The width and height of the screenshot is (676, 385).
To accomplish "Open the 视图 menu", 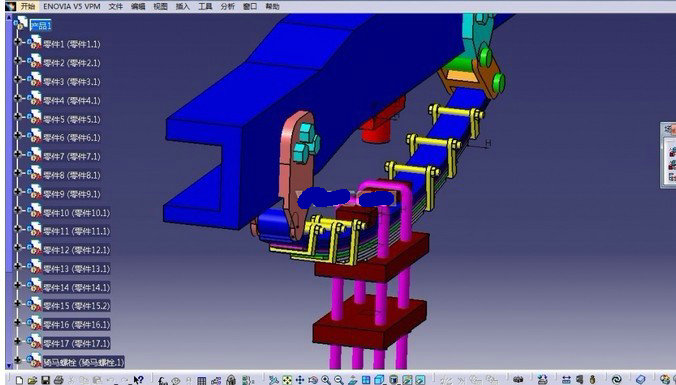I will point(160,6).
